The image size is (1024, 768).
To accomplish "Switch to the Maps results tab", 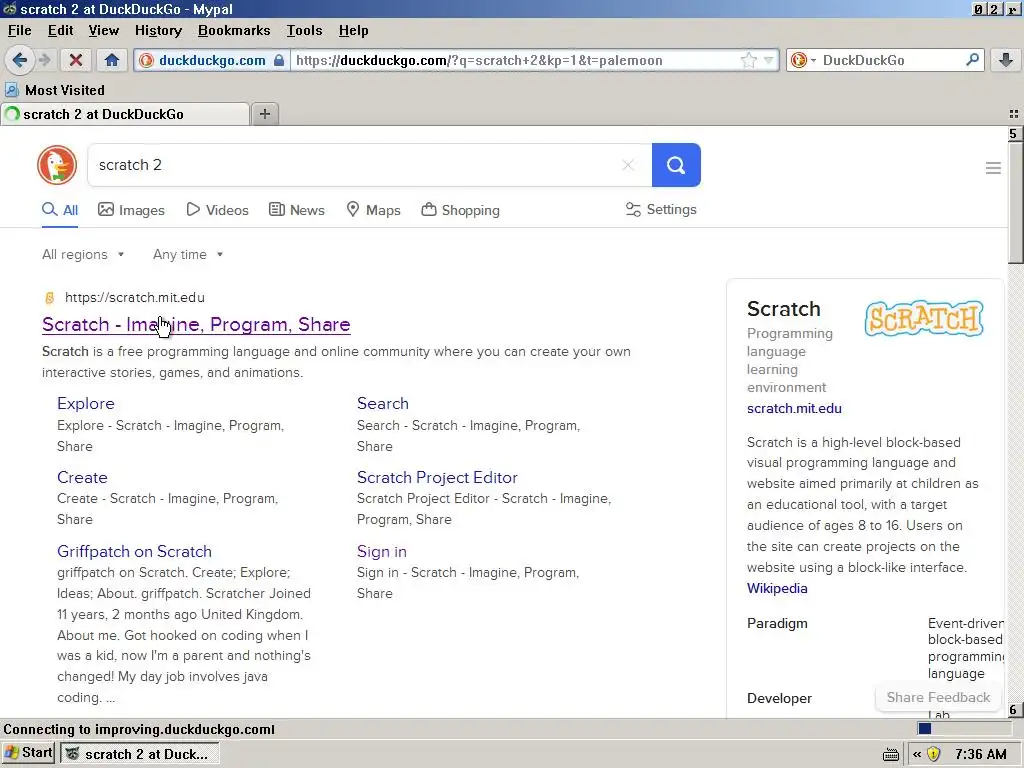I will pos(373,210).
